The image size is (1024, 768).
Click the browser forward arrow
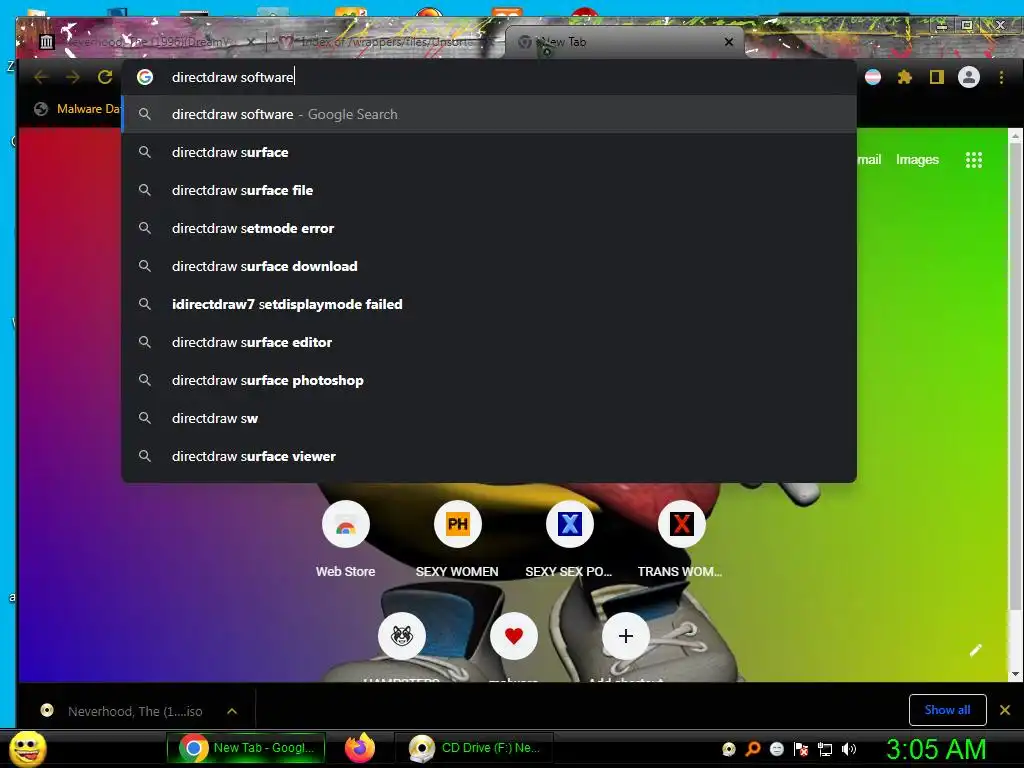pos(72,77)
